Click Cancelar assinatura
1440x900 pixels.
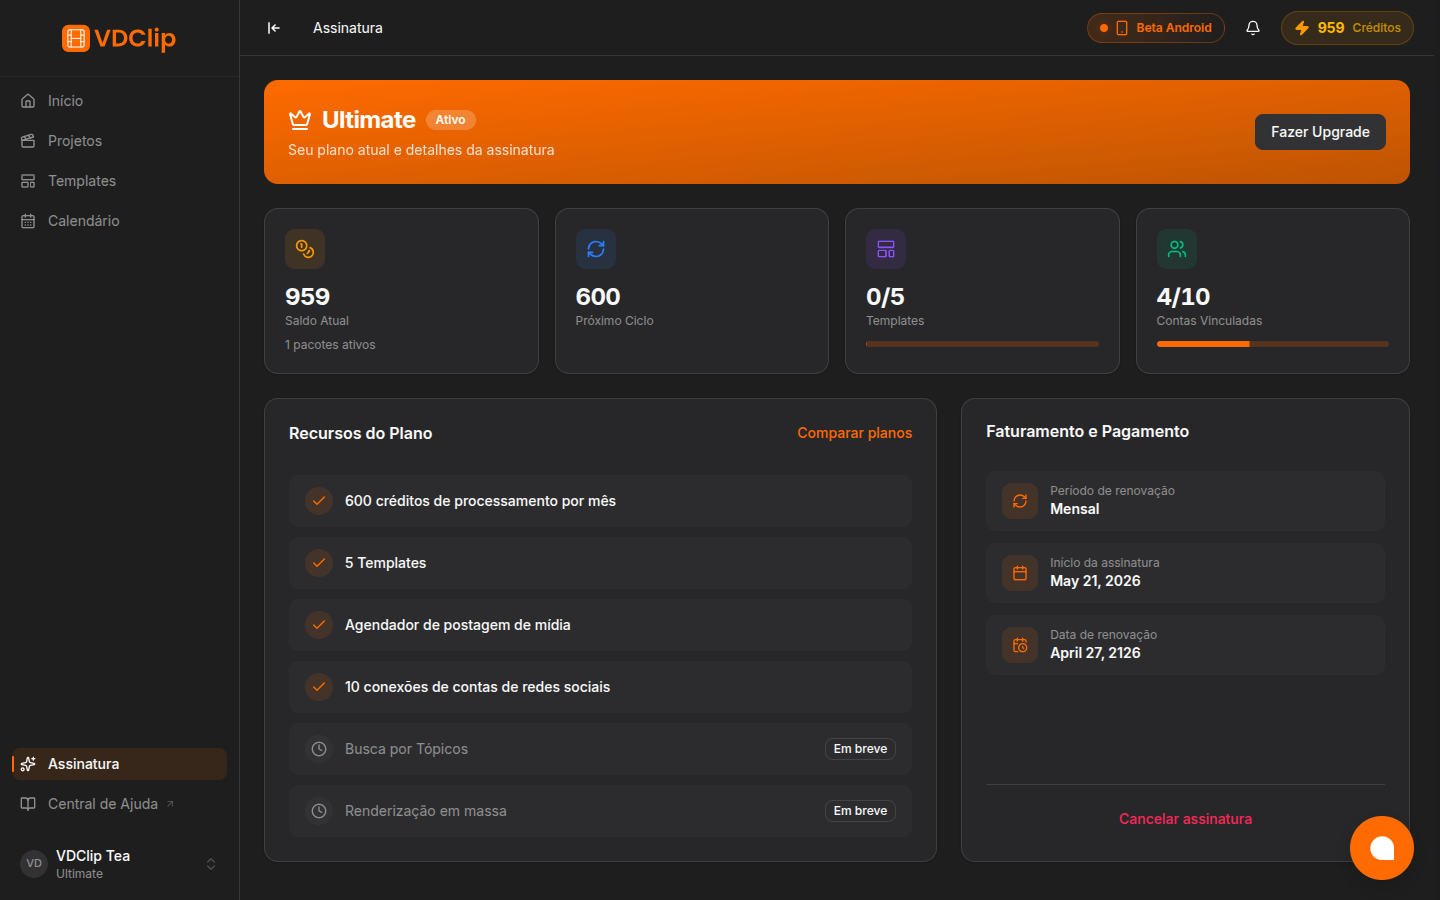tap(1185, 819)
